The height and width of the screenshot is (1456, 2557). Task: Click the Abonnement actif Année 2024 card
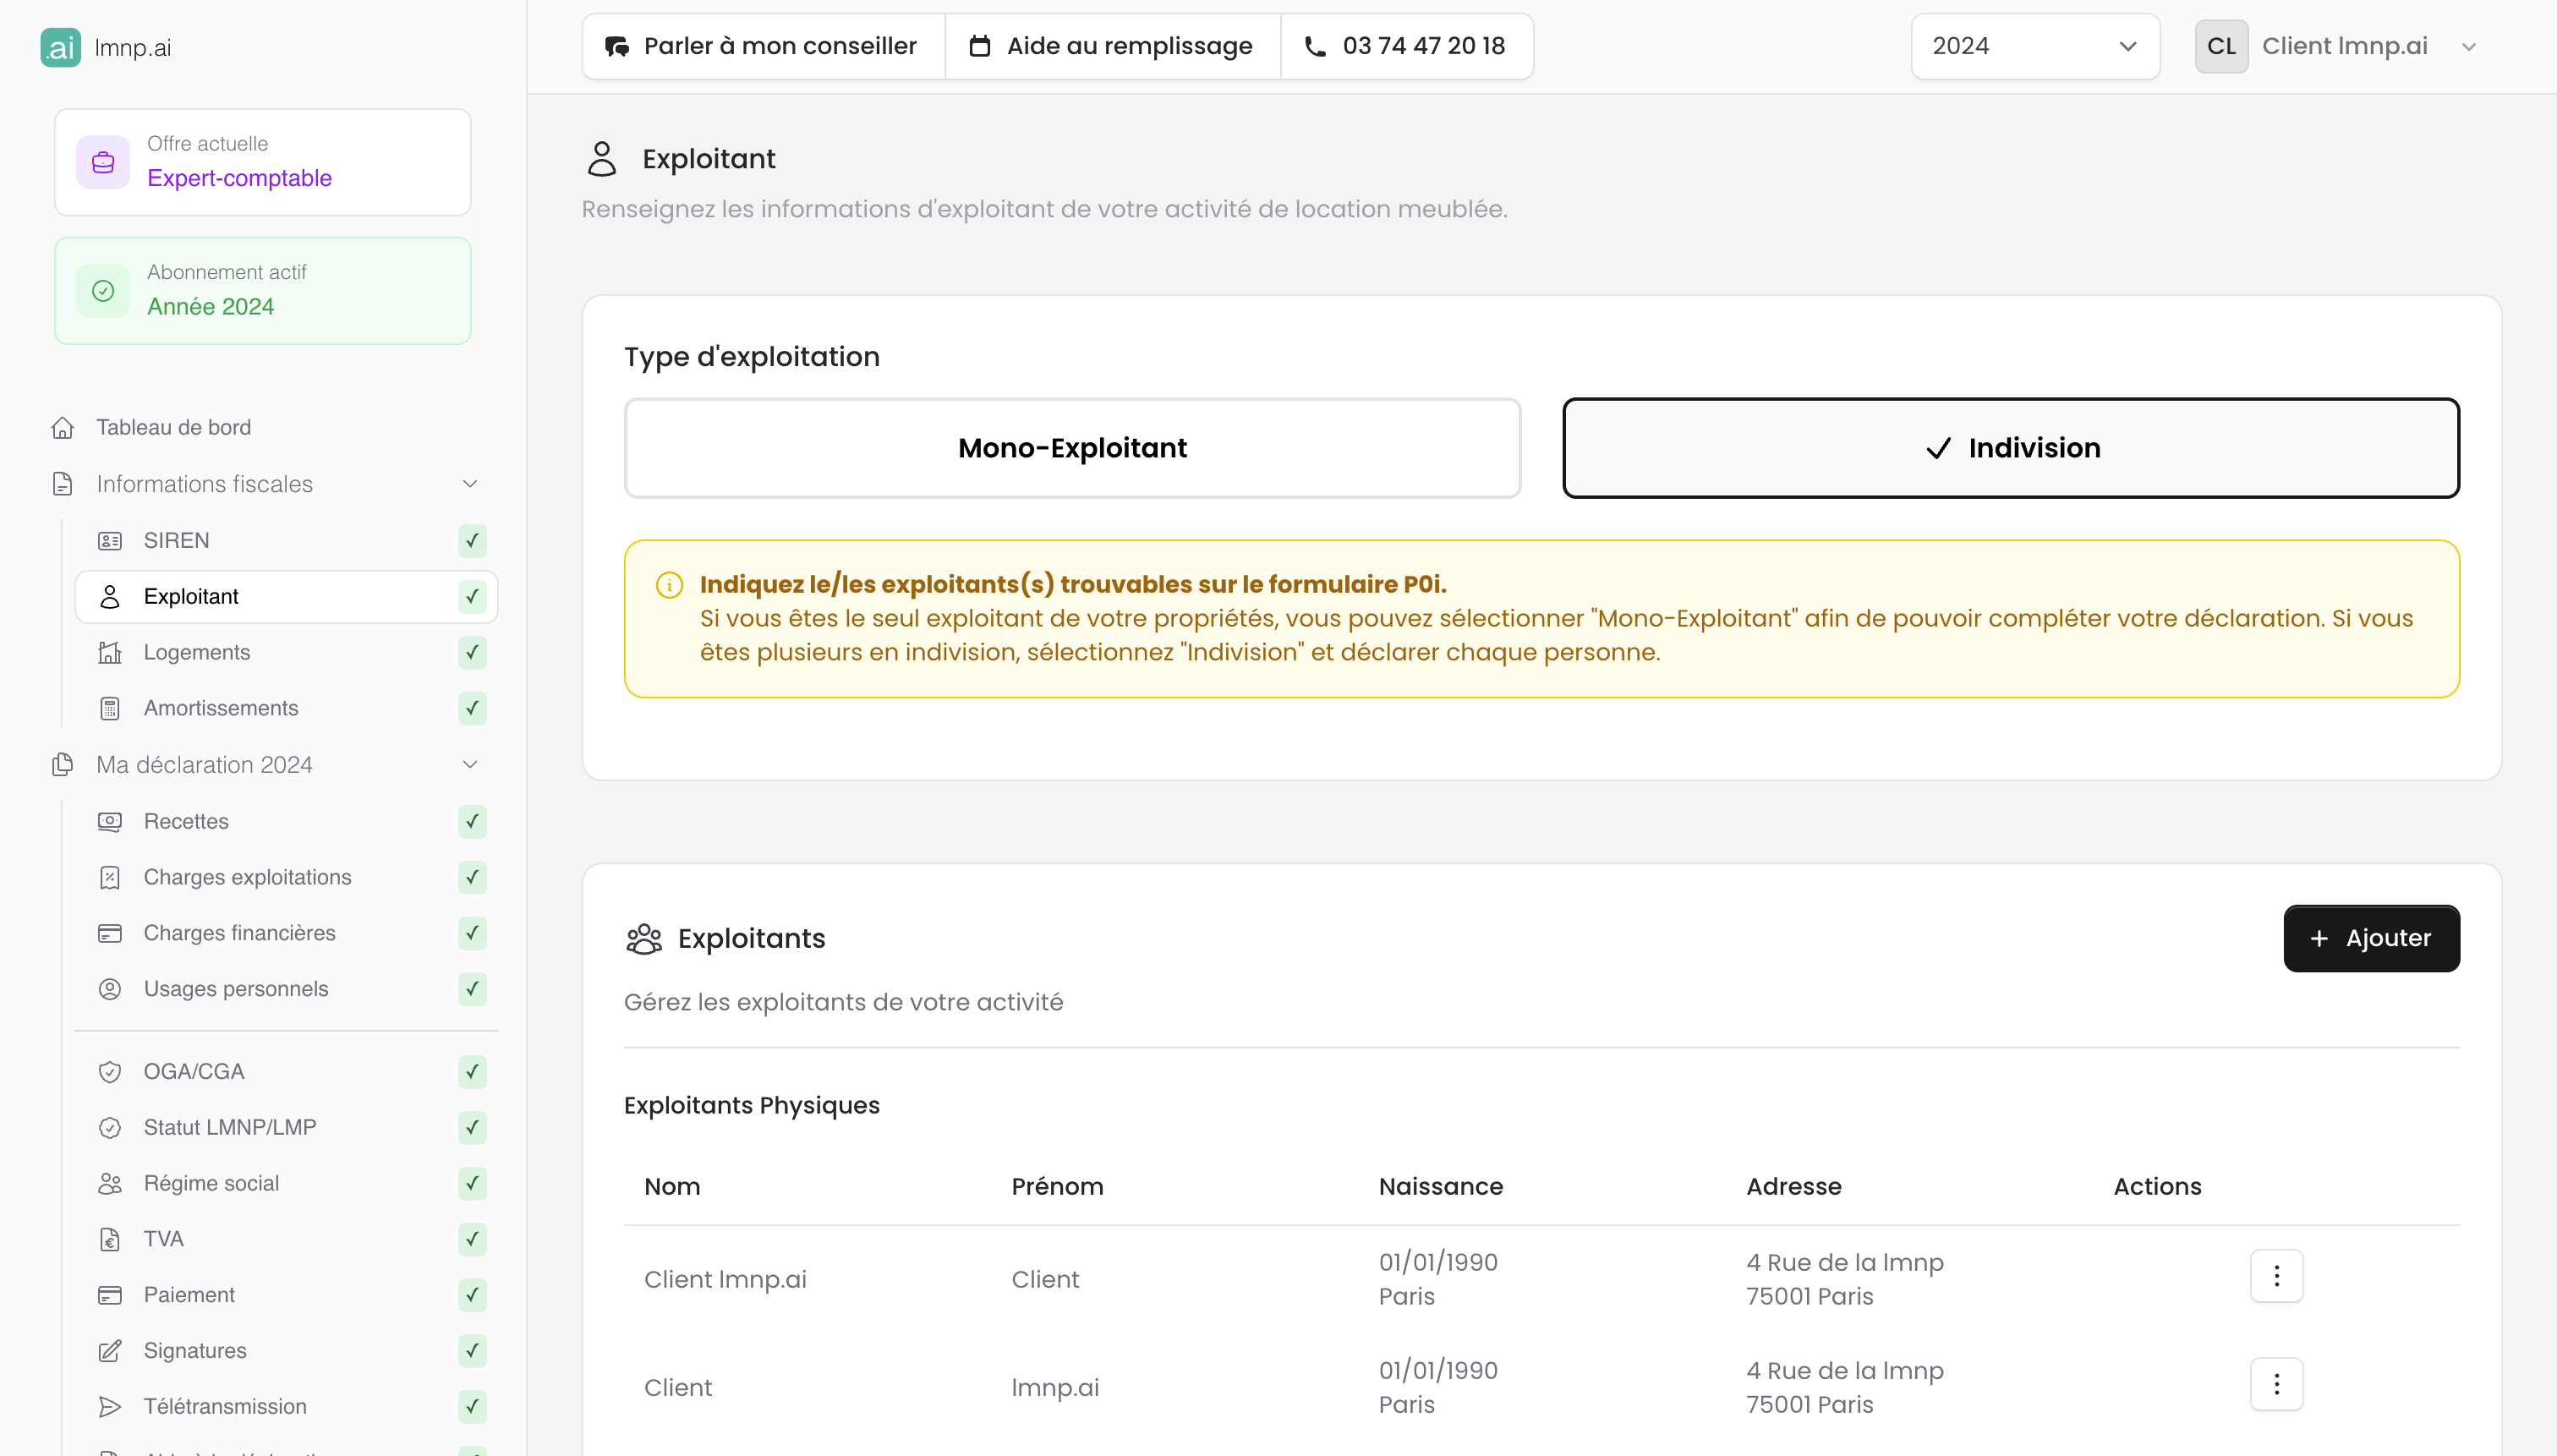pos(262,291)
